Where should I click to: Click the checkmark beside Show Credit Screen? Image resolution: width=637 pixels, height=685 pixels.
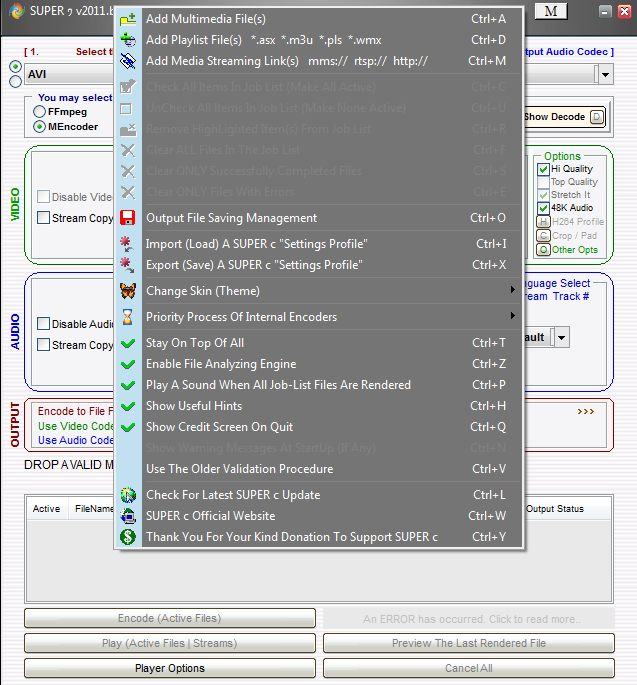128,427
